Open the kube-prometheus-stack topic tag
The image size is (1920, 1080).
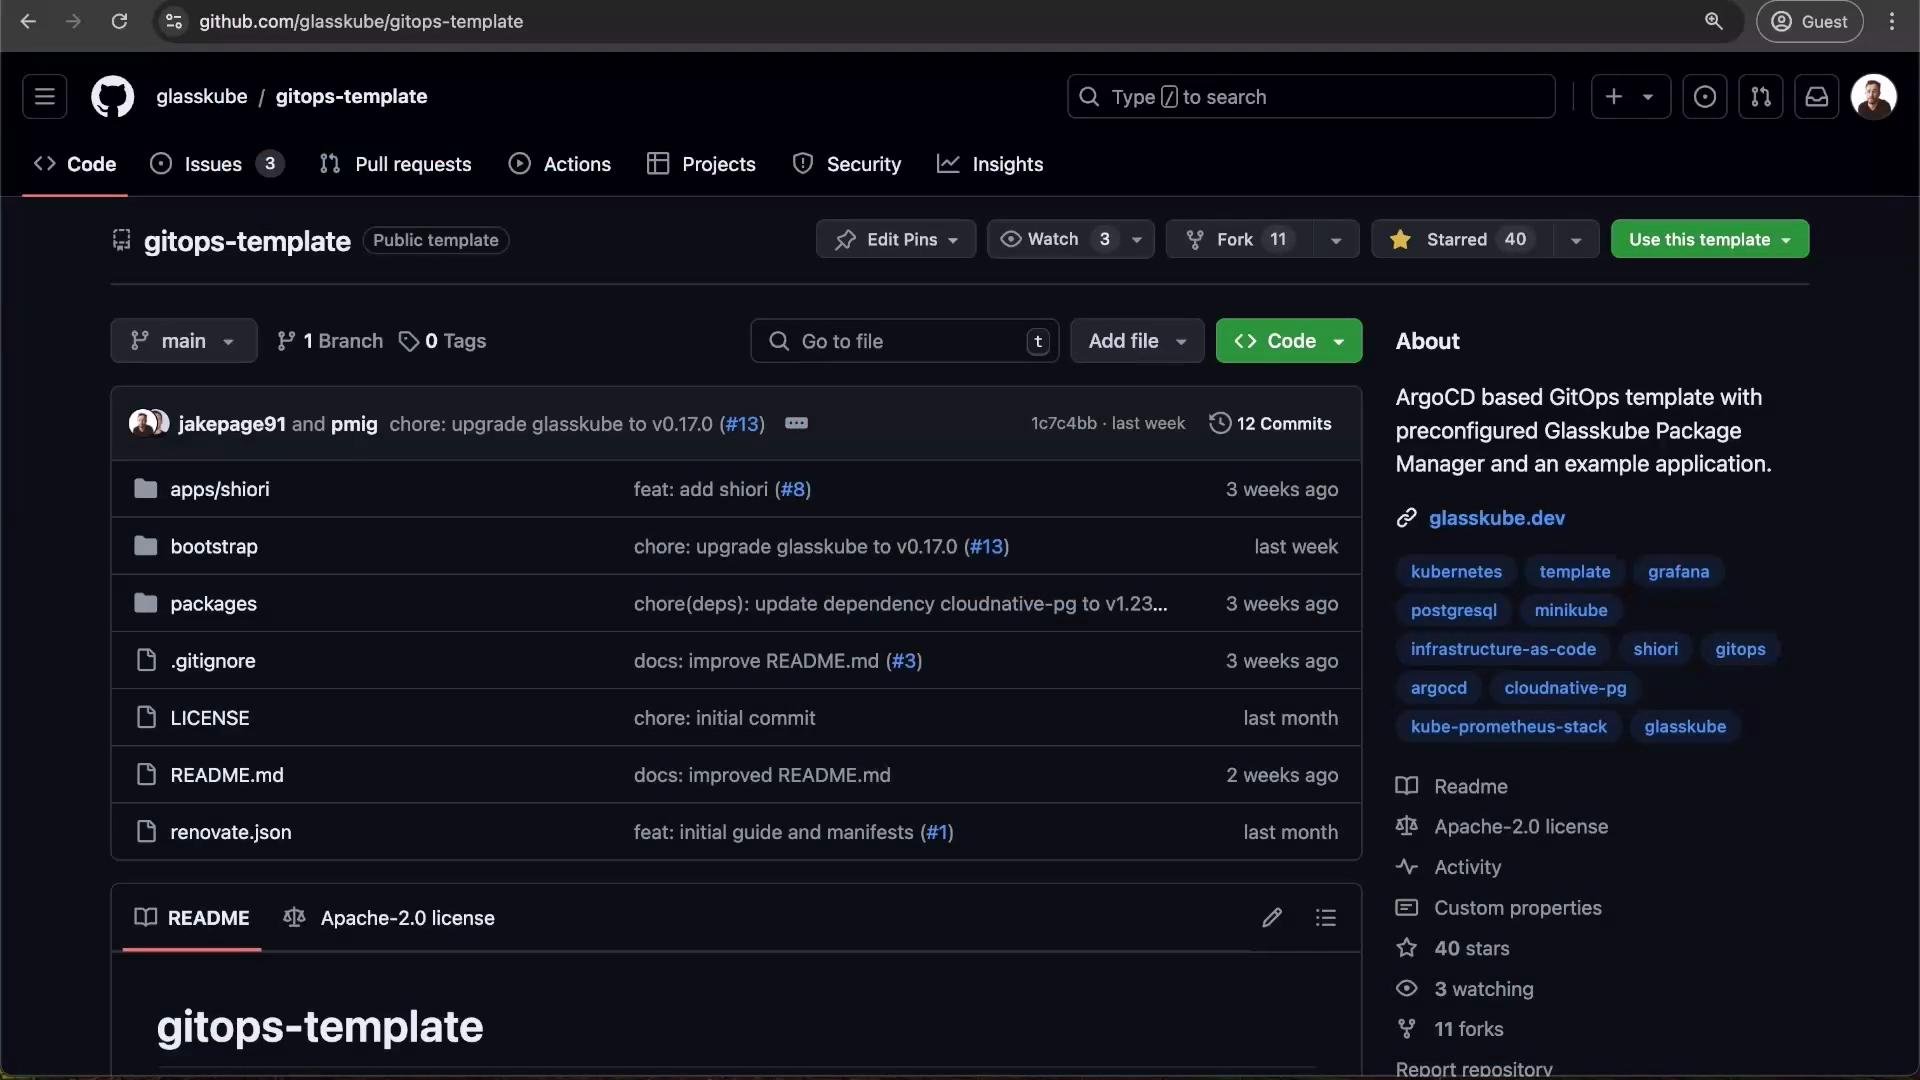pos(1508,727)
